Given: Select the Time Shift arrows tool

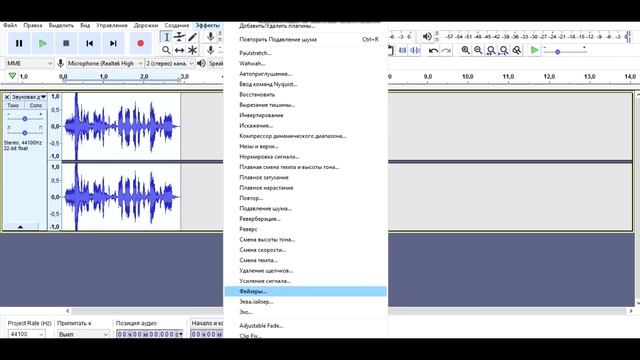Looking at the screenshot, I should click(179, 50).
